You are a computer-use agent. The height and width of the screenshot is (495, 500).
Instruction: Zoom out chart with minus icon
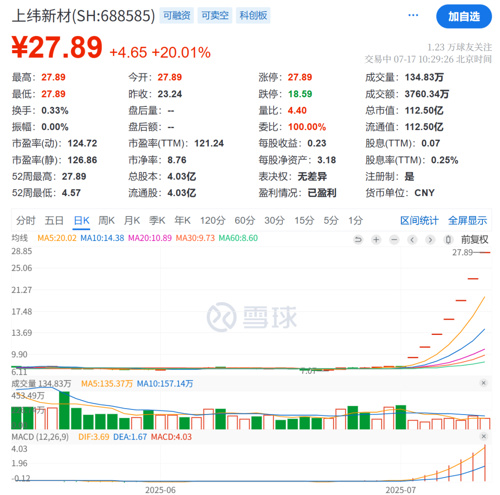click(x=394, y=239)
